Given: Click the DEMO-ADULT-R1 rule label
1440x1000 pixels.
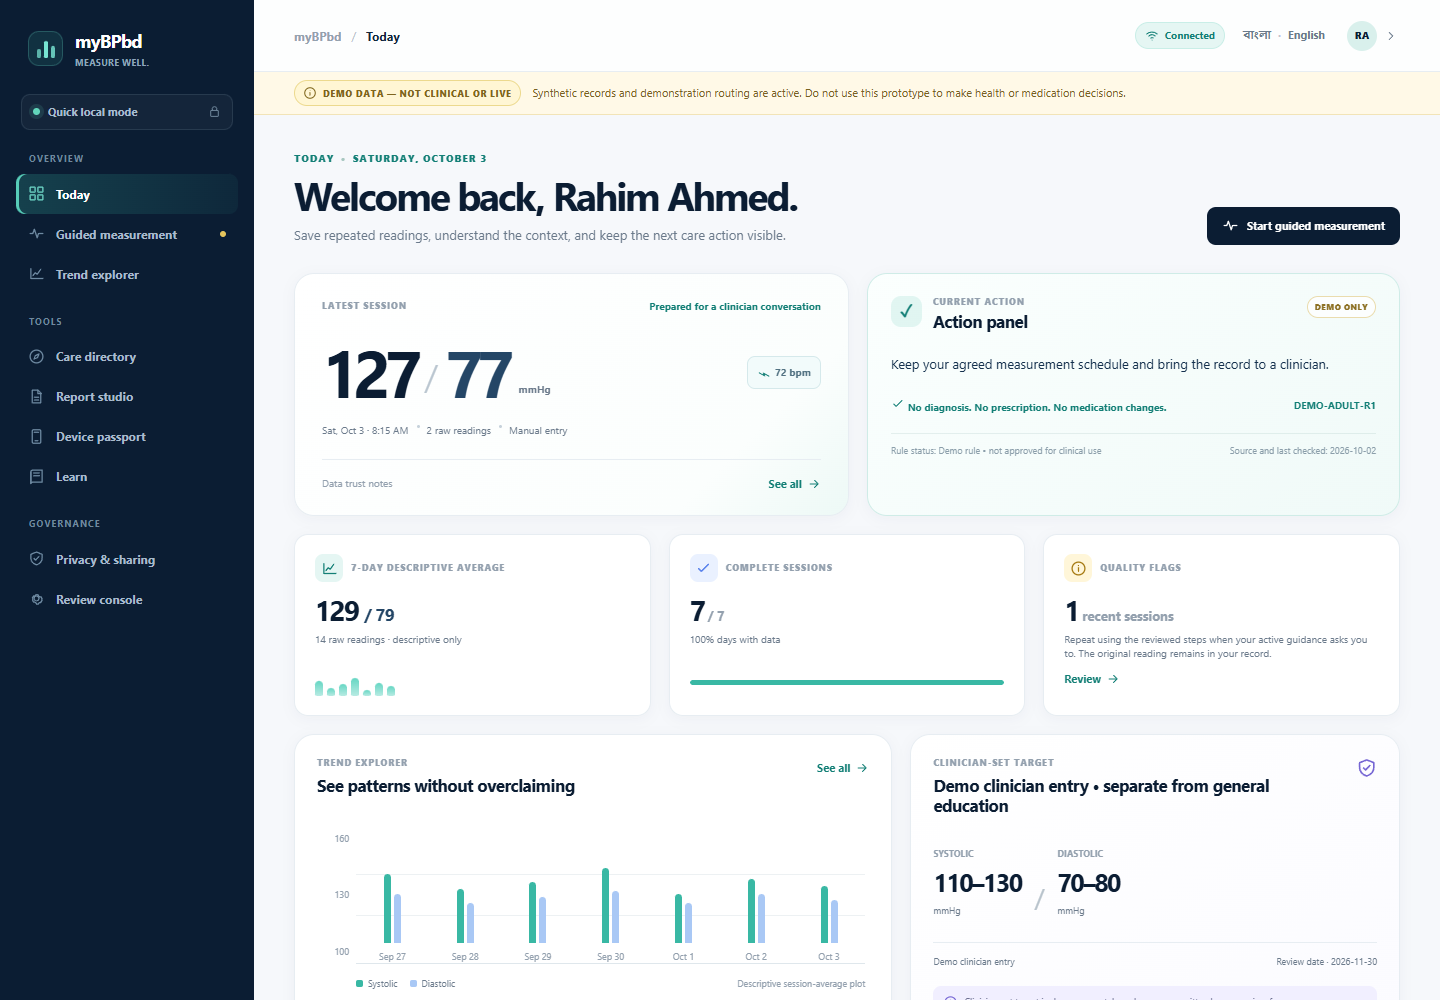Looking at the screenshot, I should tap(1334, 406).
